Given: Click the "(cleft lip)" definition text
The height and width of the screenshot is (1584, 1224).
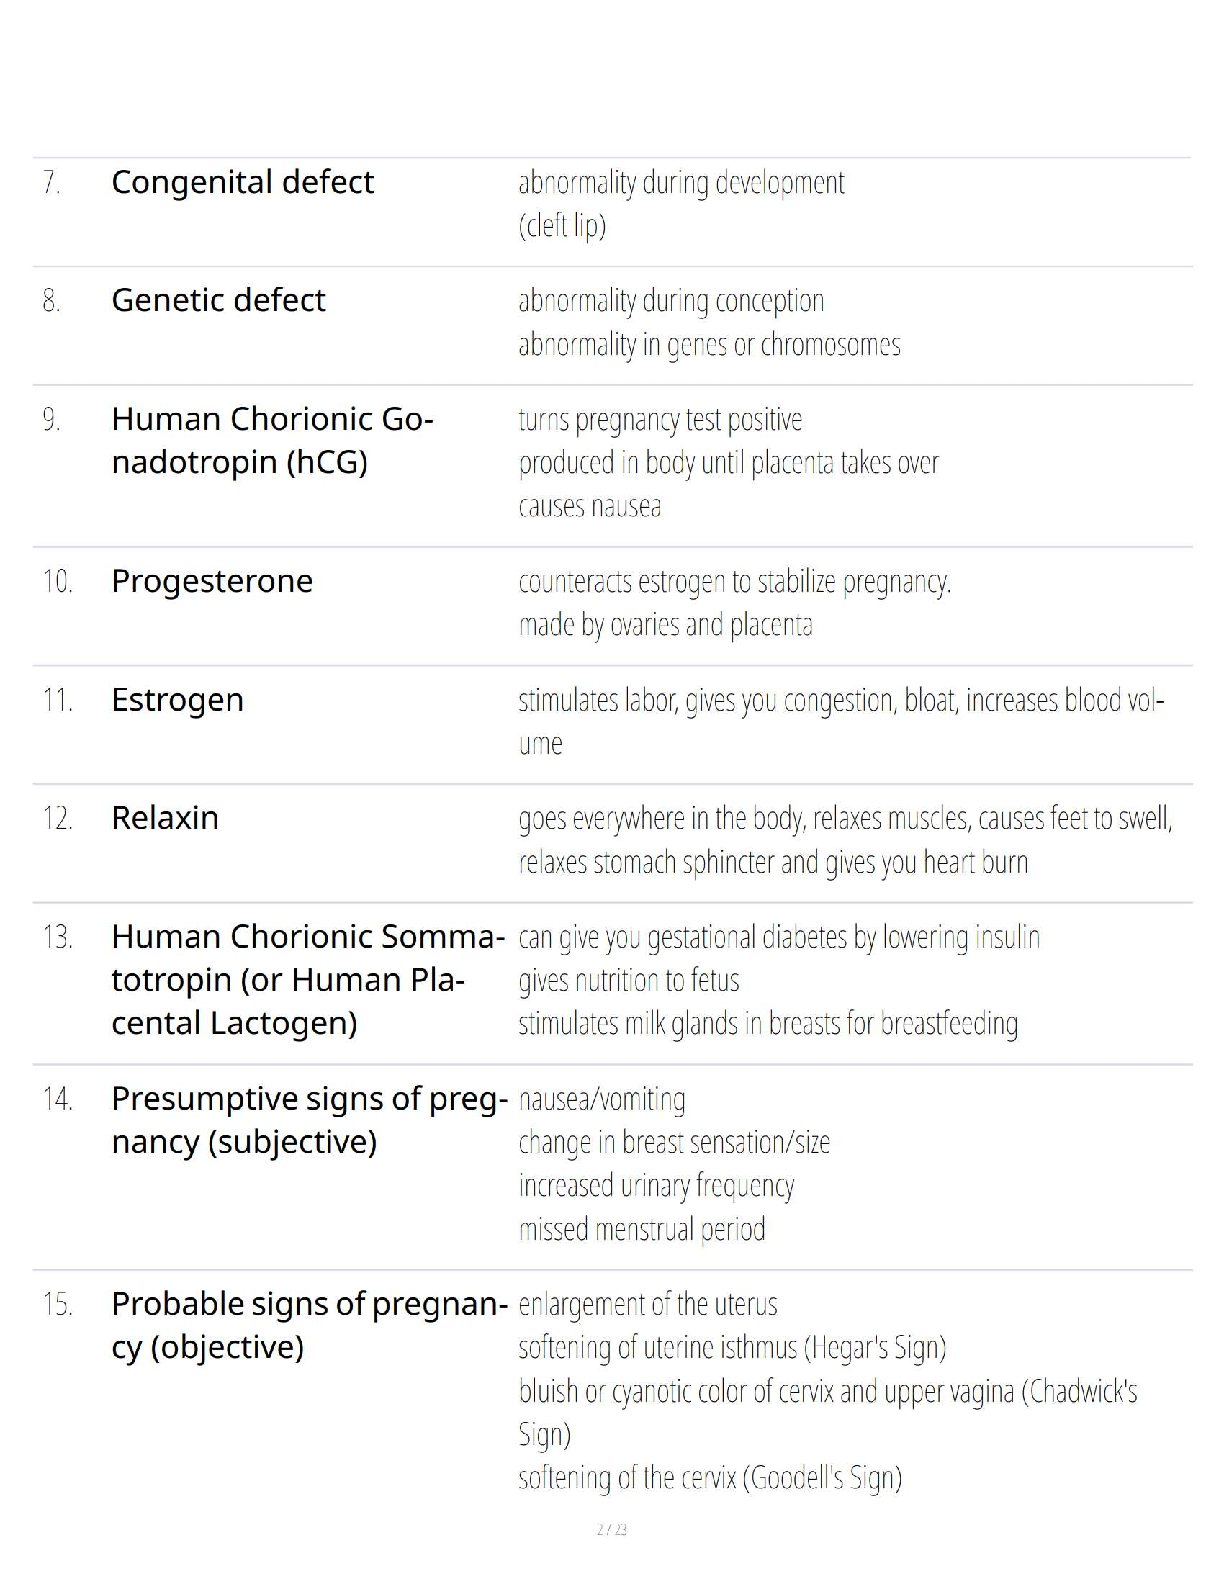Looking at the screenshot, I should click(562, 226).
